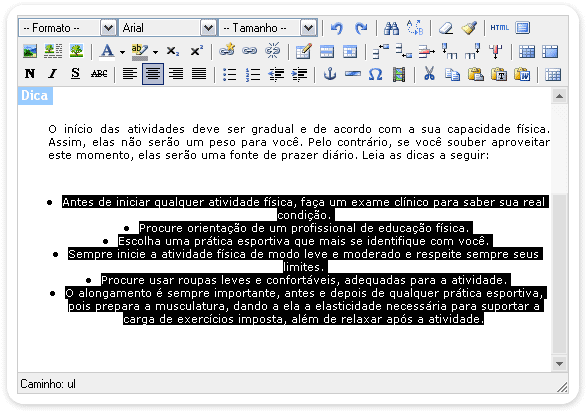Click the Undo arrow icon
Viewport: 587px width, 413px height.
[x=337, y=28]
